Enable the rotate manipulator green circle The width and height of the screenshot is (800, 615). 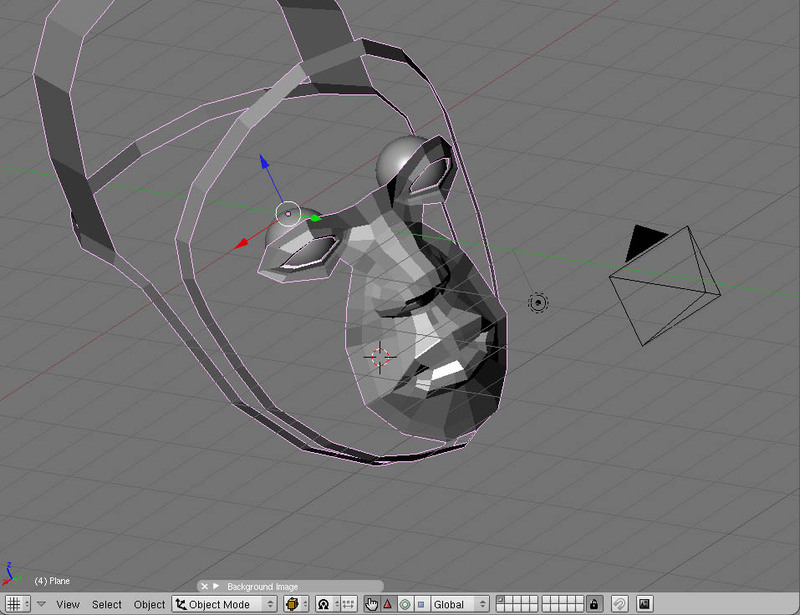(x=405, y=604)
